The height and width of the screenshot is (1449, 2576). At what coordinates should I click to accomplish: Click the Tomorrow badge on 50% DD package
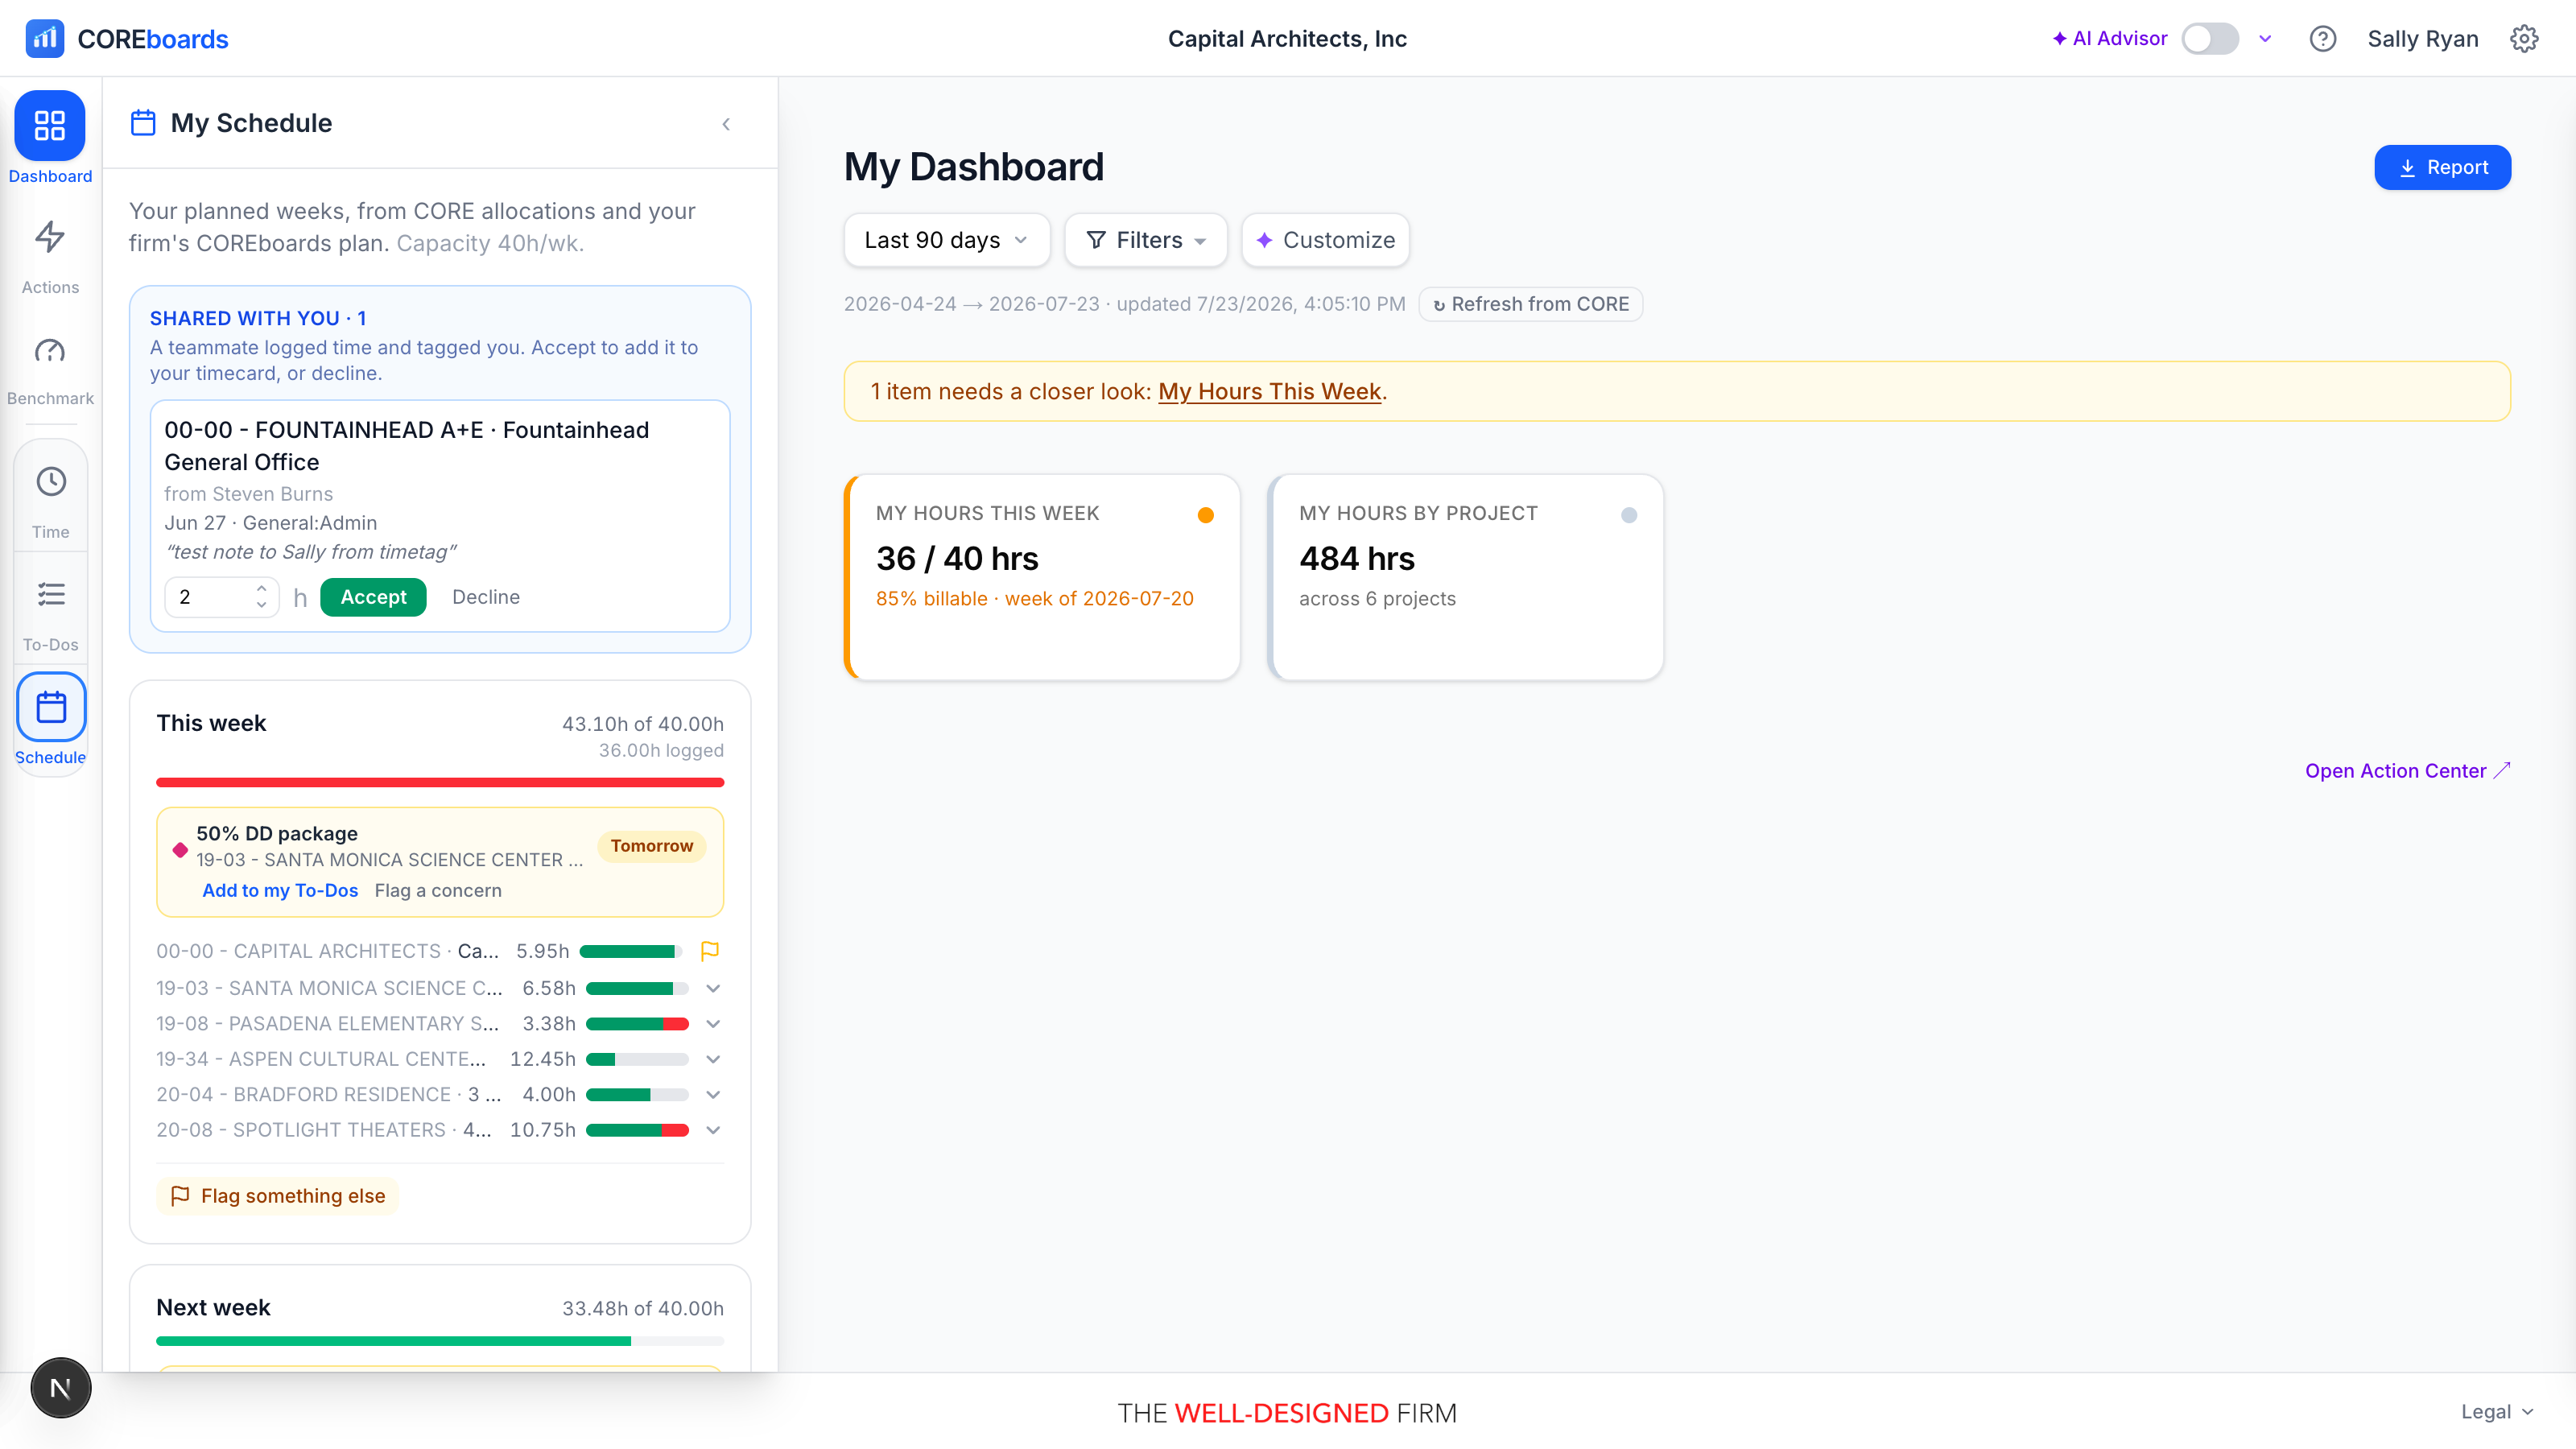(x=651, y=846)
